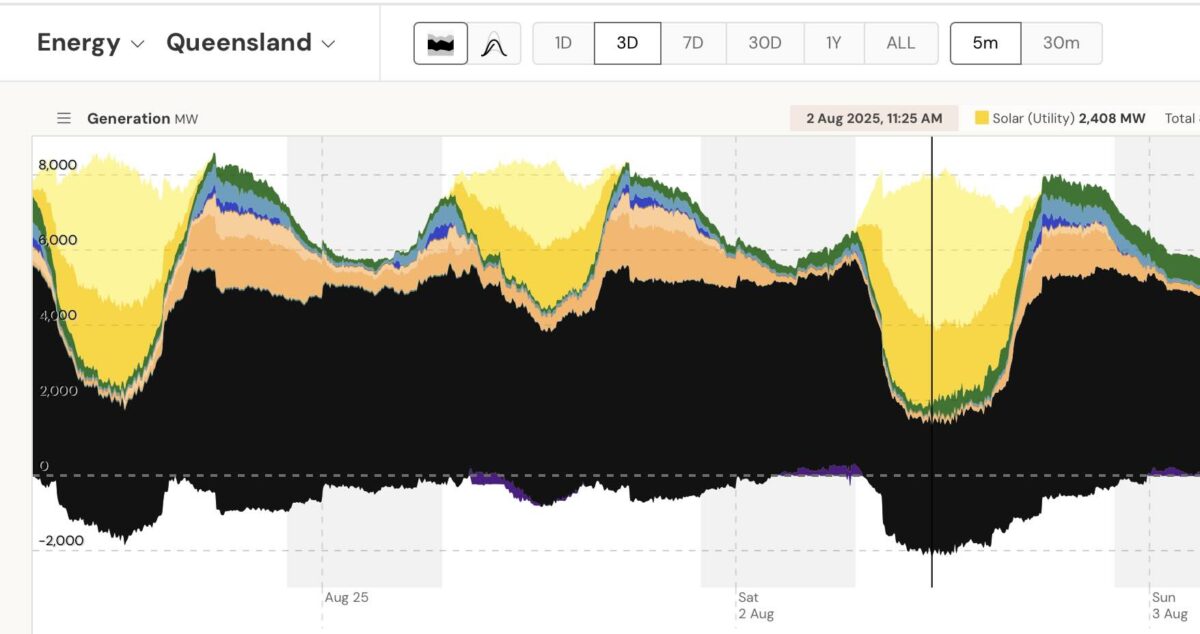The image size is (1200, 634).
Task: Click the yellow Solar (Utility) color swatch
Action: 981,118
